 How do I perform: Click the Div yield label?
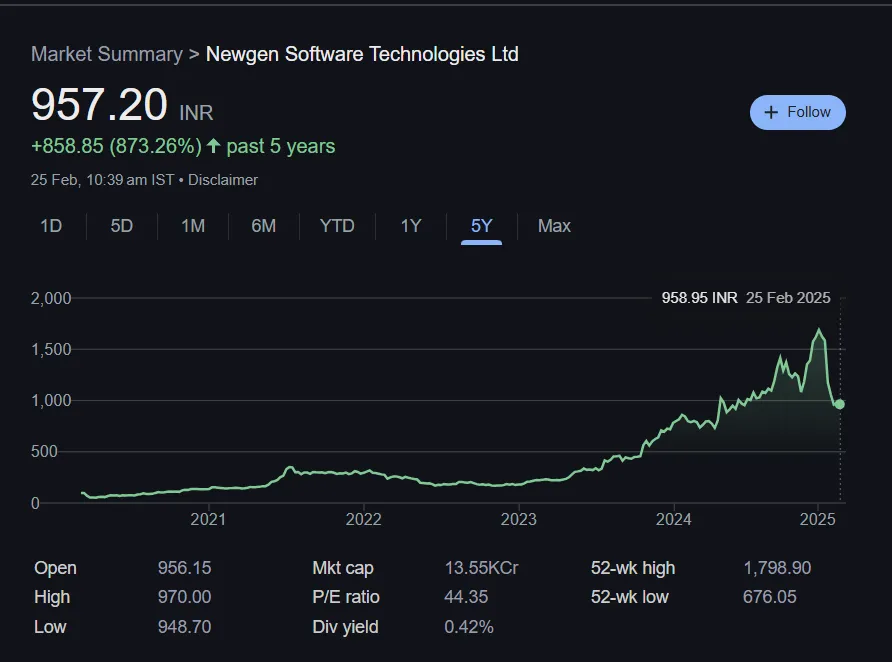click(345, 627)
